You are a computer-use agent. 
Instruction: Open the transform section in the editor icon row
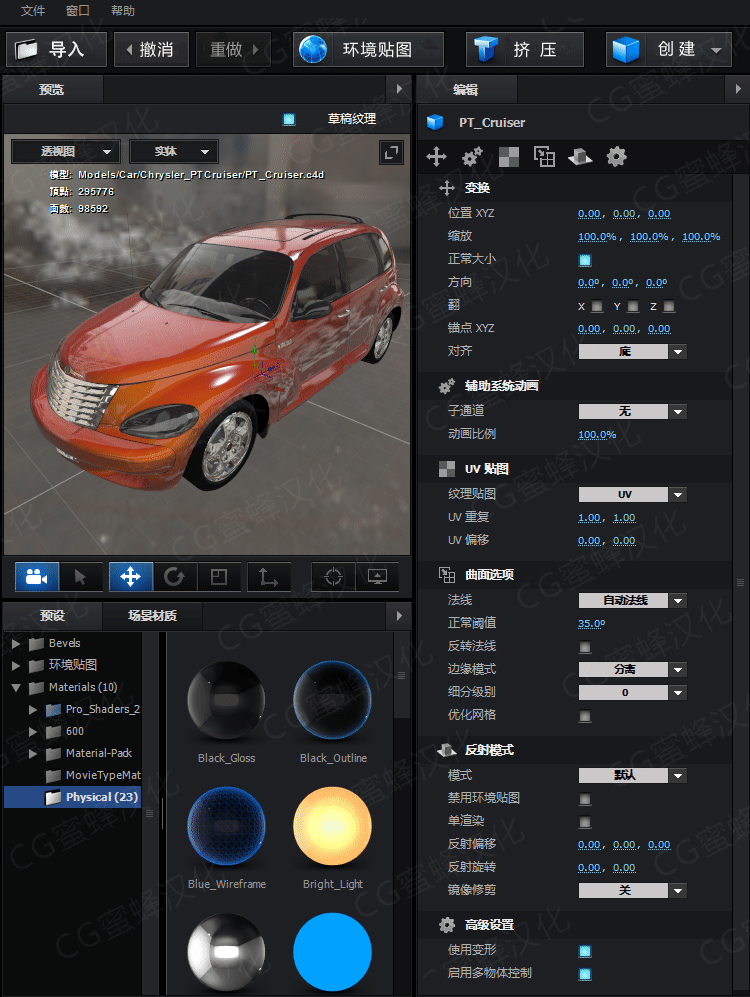click(437, 156)
